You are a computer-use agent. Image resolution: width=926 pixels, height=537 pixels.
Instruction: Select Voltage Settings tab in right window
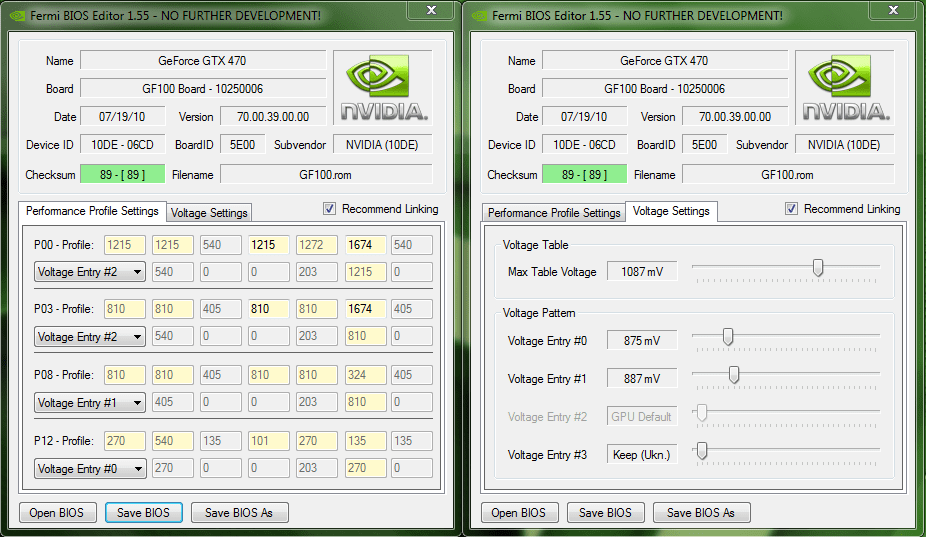click(671, 211)
